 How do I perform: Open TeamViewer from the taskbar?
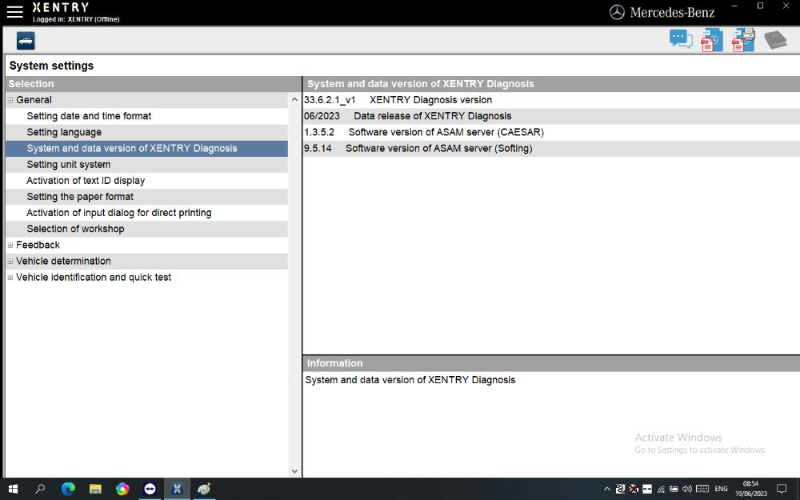click(150, 489)
